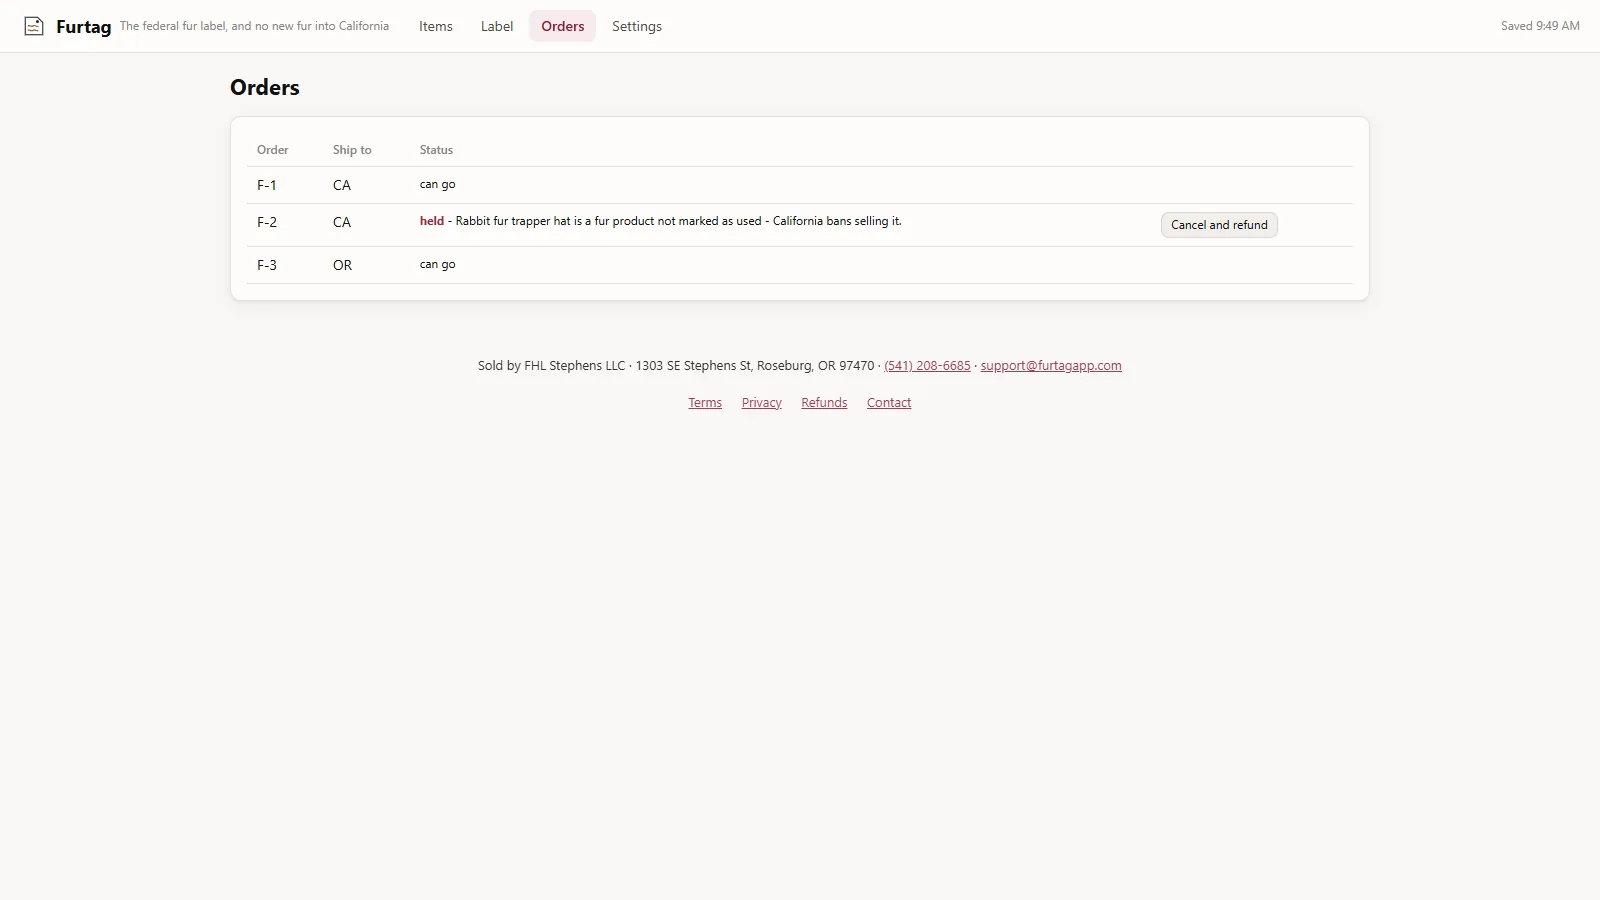
Task: Cancel and refund order F-2
Action: [1219, 225]
